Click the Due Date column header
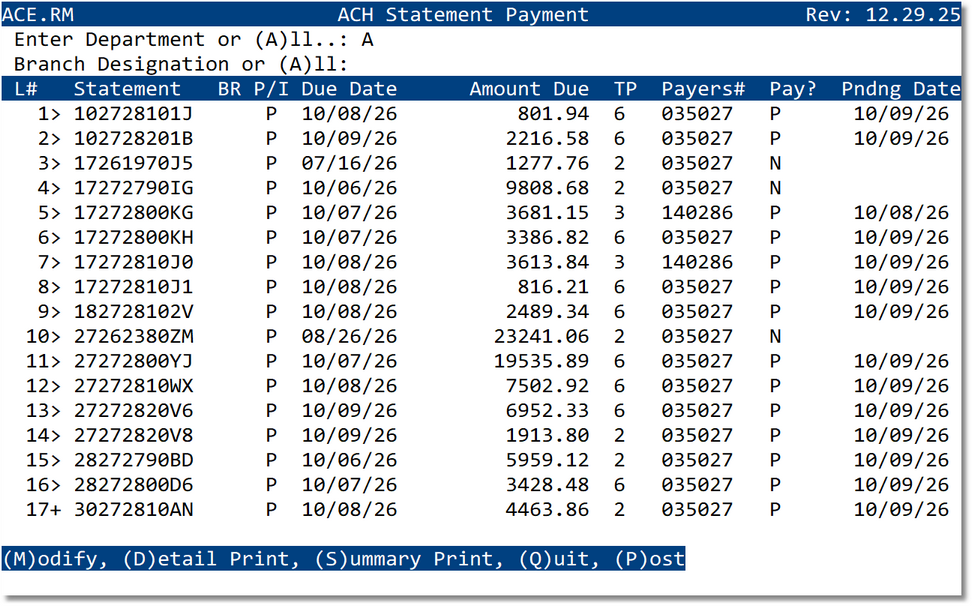Screen dimensions: 972x606 tap(349, 89)
